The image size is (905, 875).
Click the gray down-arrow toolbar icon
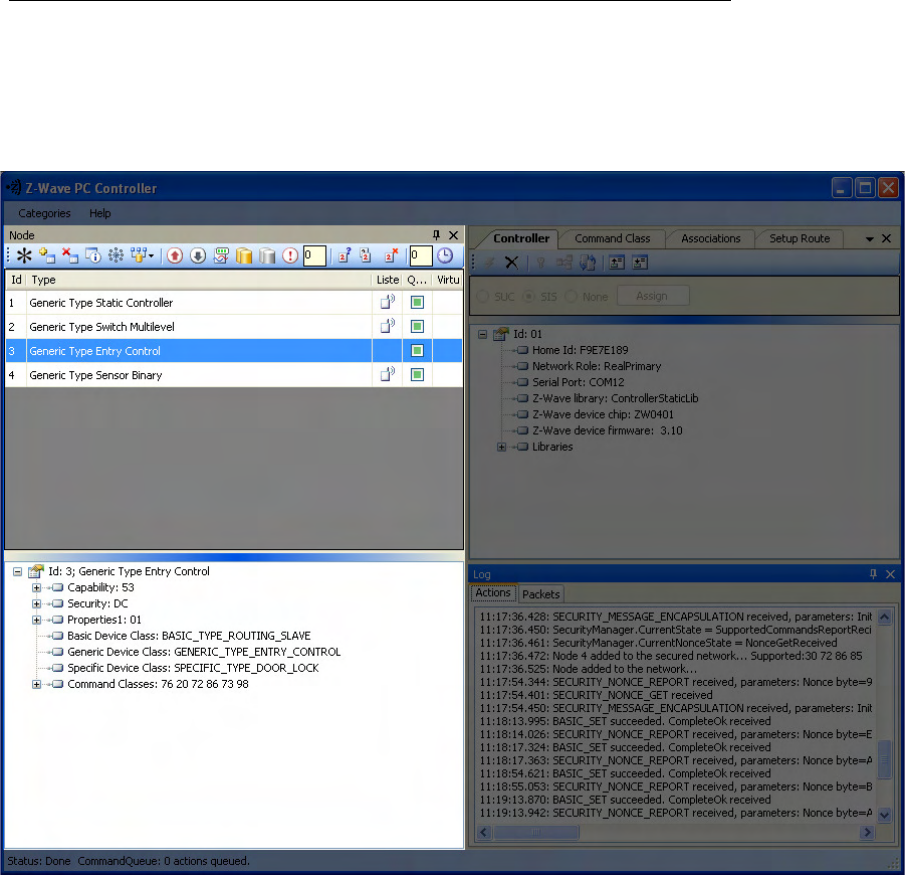pos(198,256)
